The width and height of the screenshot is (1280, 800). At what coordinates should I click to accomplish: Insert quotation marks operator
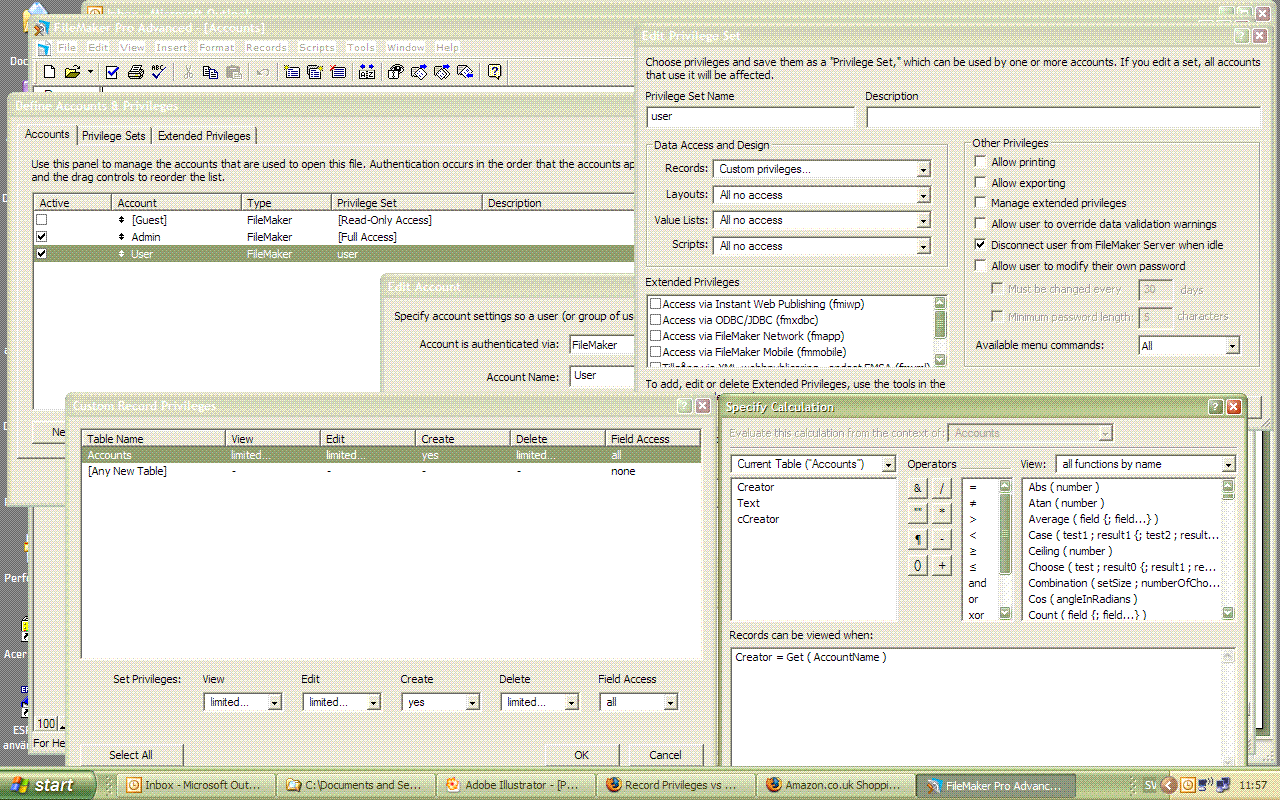[918, 513]
